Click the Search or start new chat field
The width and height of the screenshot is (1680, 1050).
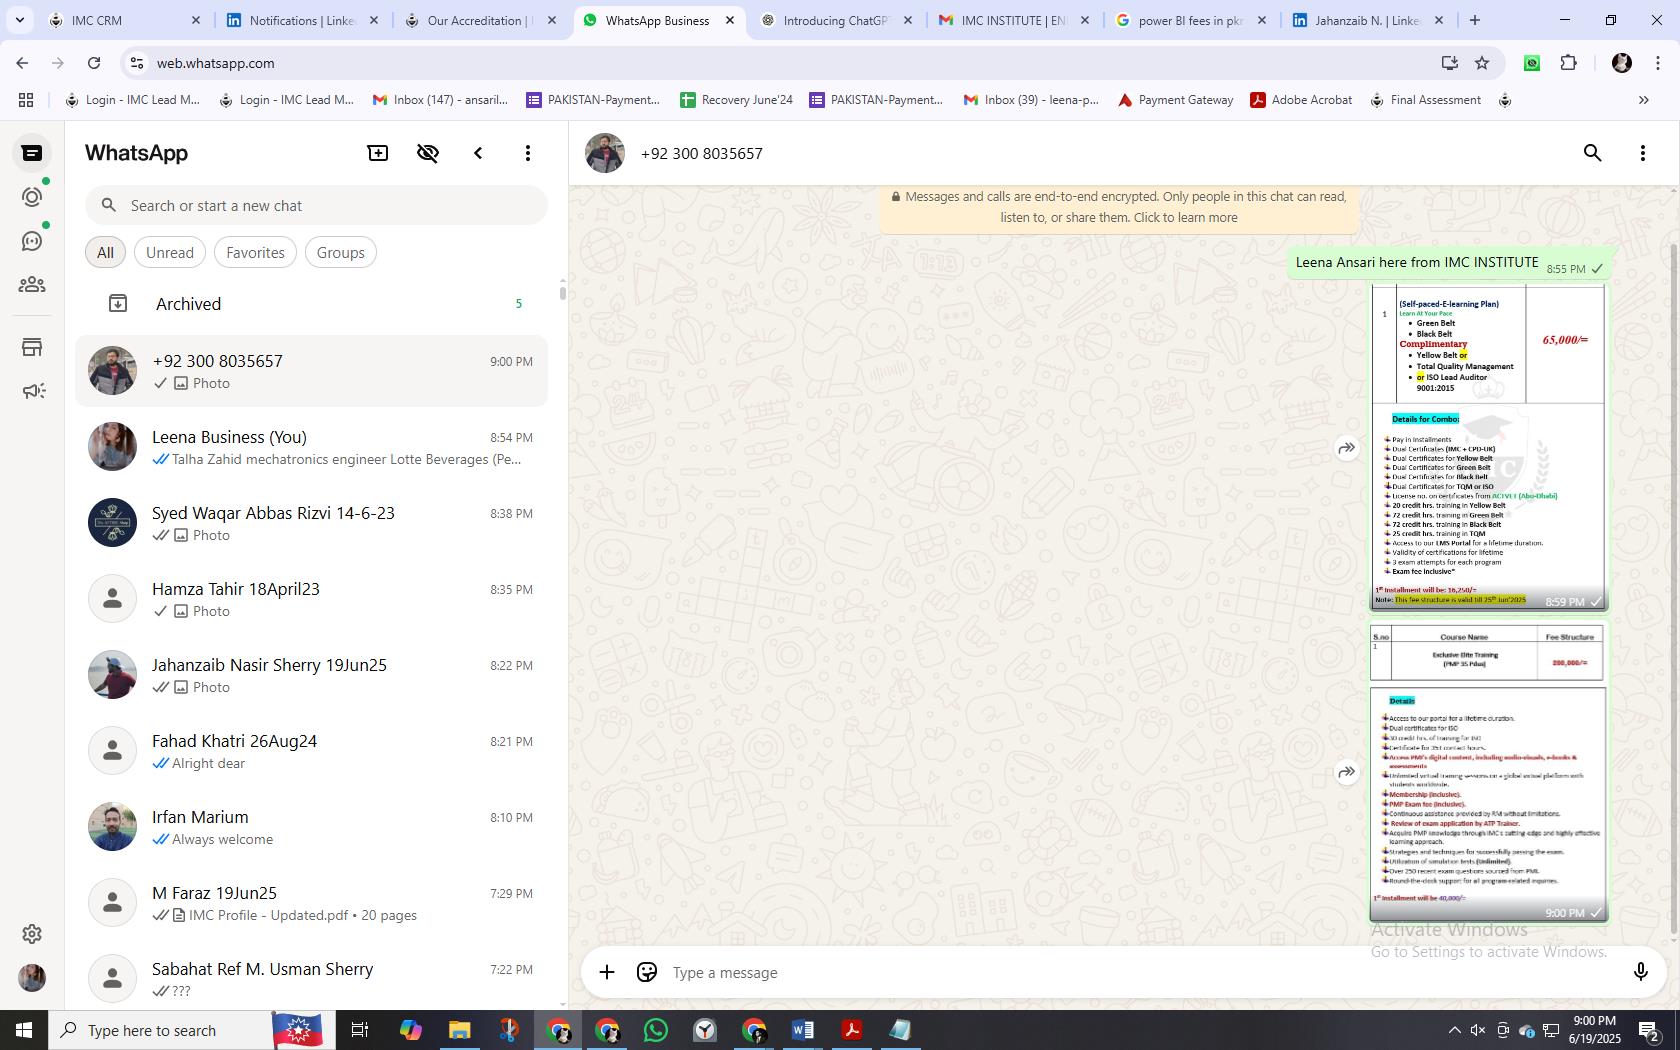coord(316,206)
